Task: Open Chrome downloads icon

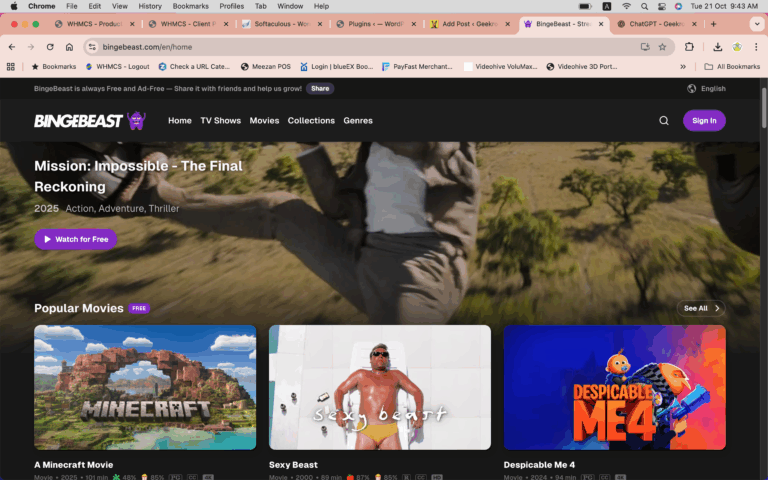Action: [717, 47]
